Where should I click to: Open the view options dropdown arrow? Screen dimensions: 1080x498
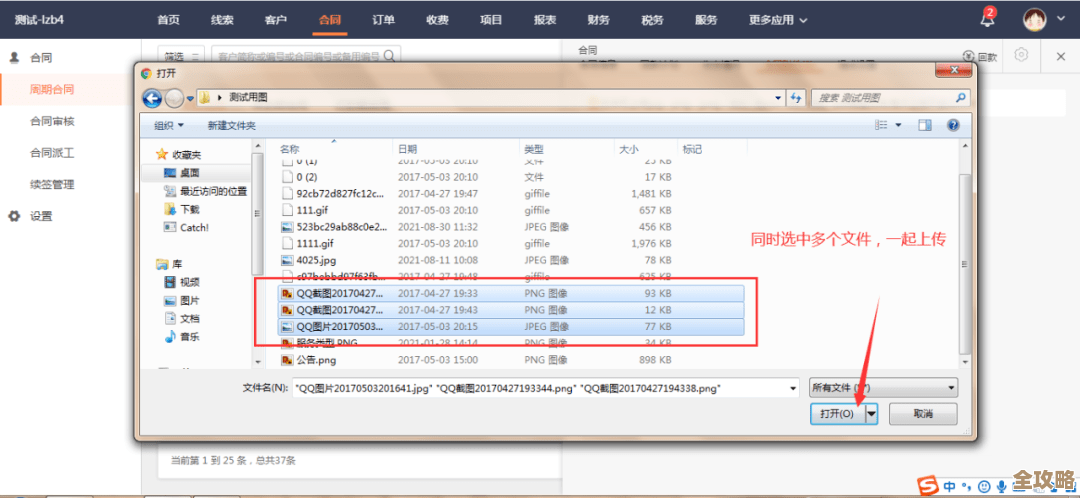click(x=898, y=125)
